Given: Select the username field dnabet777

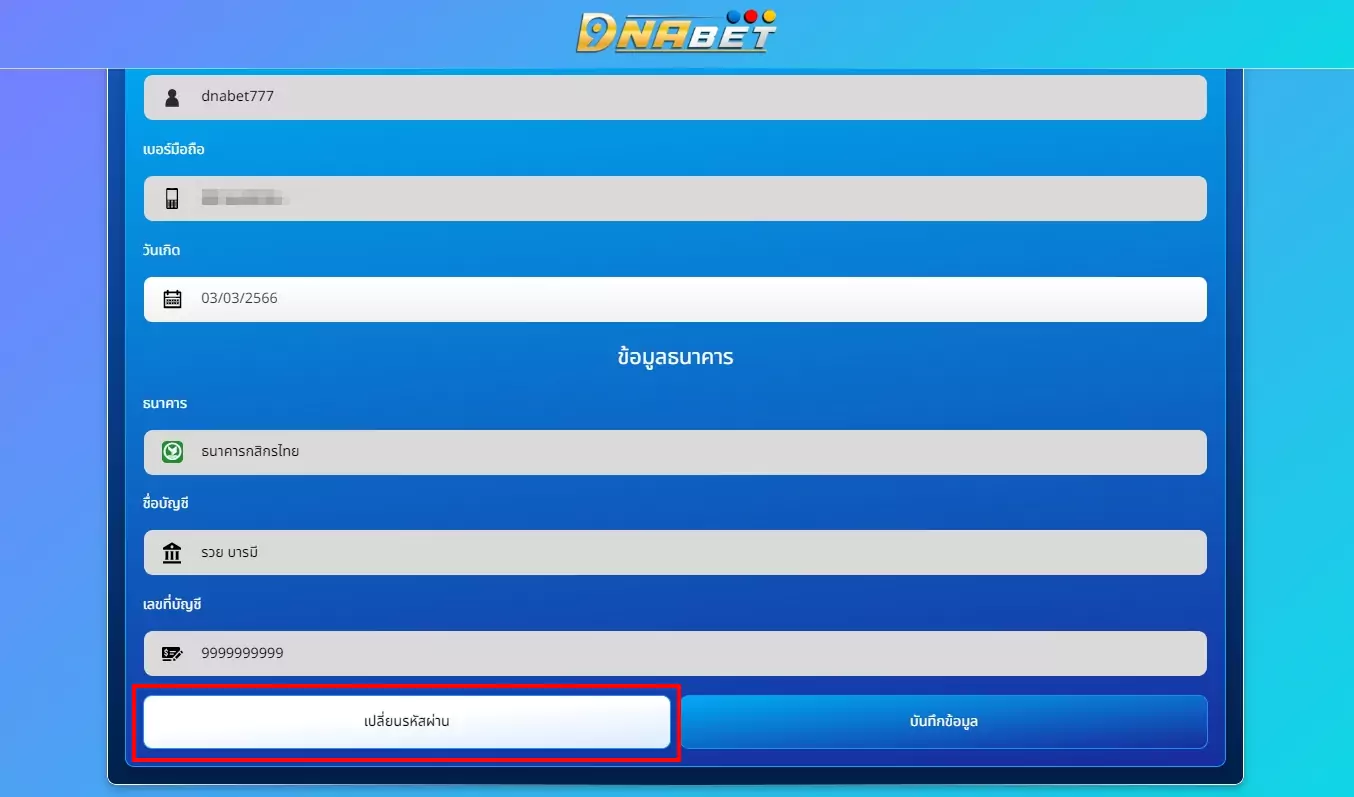Looking at the screenshot, I should tap(675, 97).
